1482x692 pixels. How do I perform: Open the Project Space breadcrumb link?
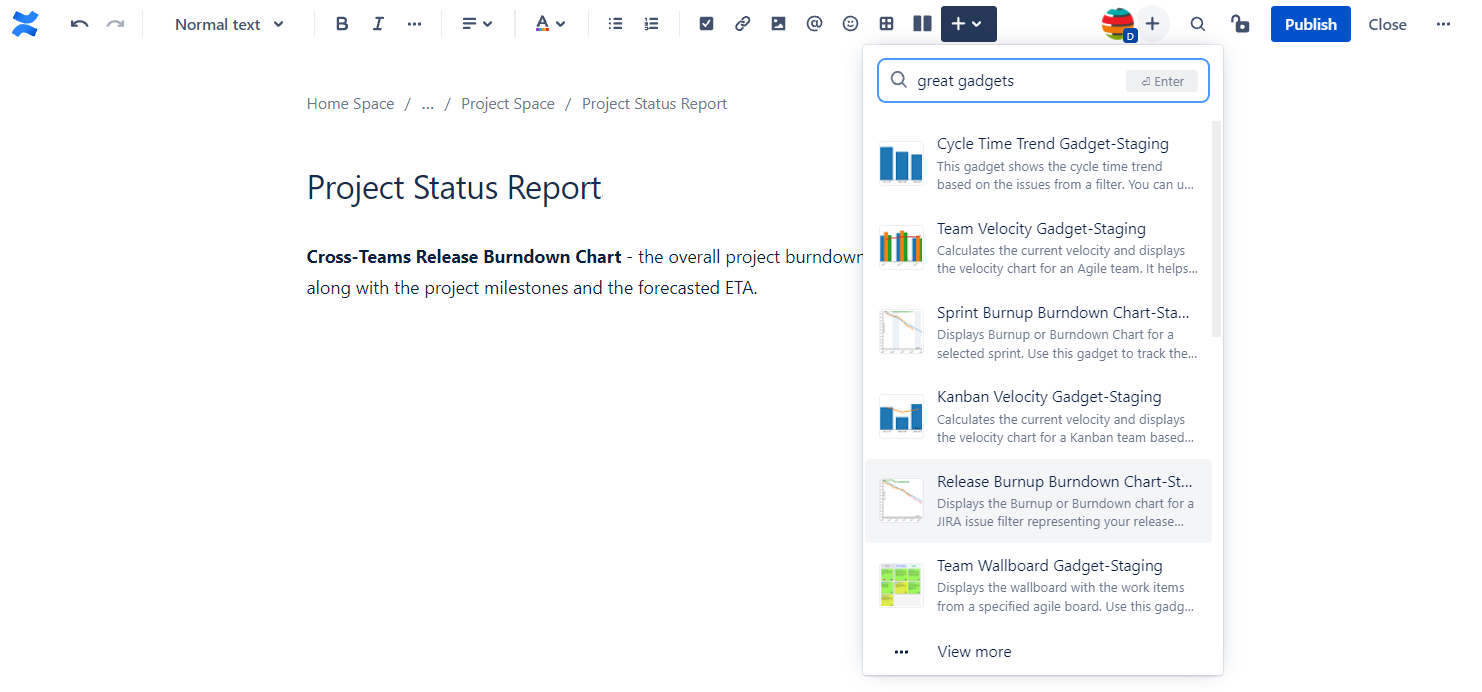(x=507, y=104)
